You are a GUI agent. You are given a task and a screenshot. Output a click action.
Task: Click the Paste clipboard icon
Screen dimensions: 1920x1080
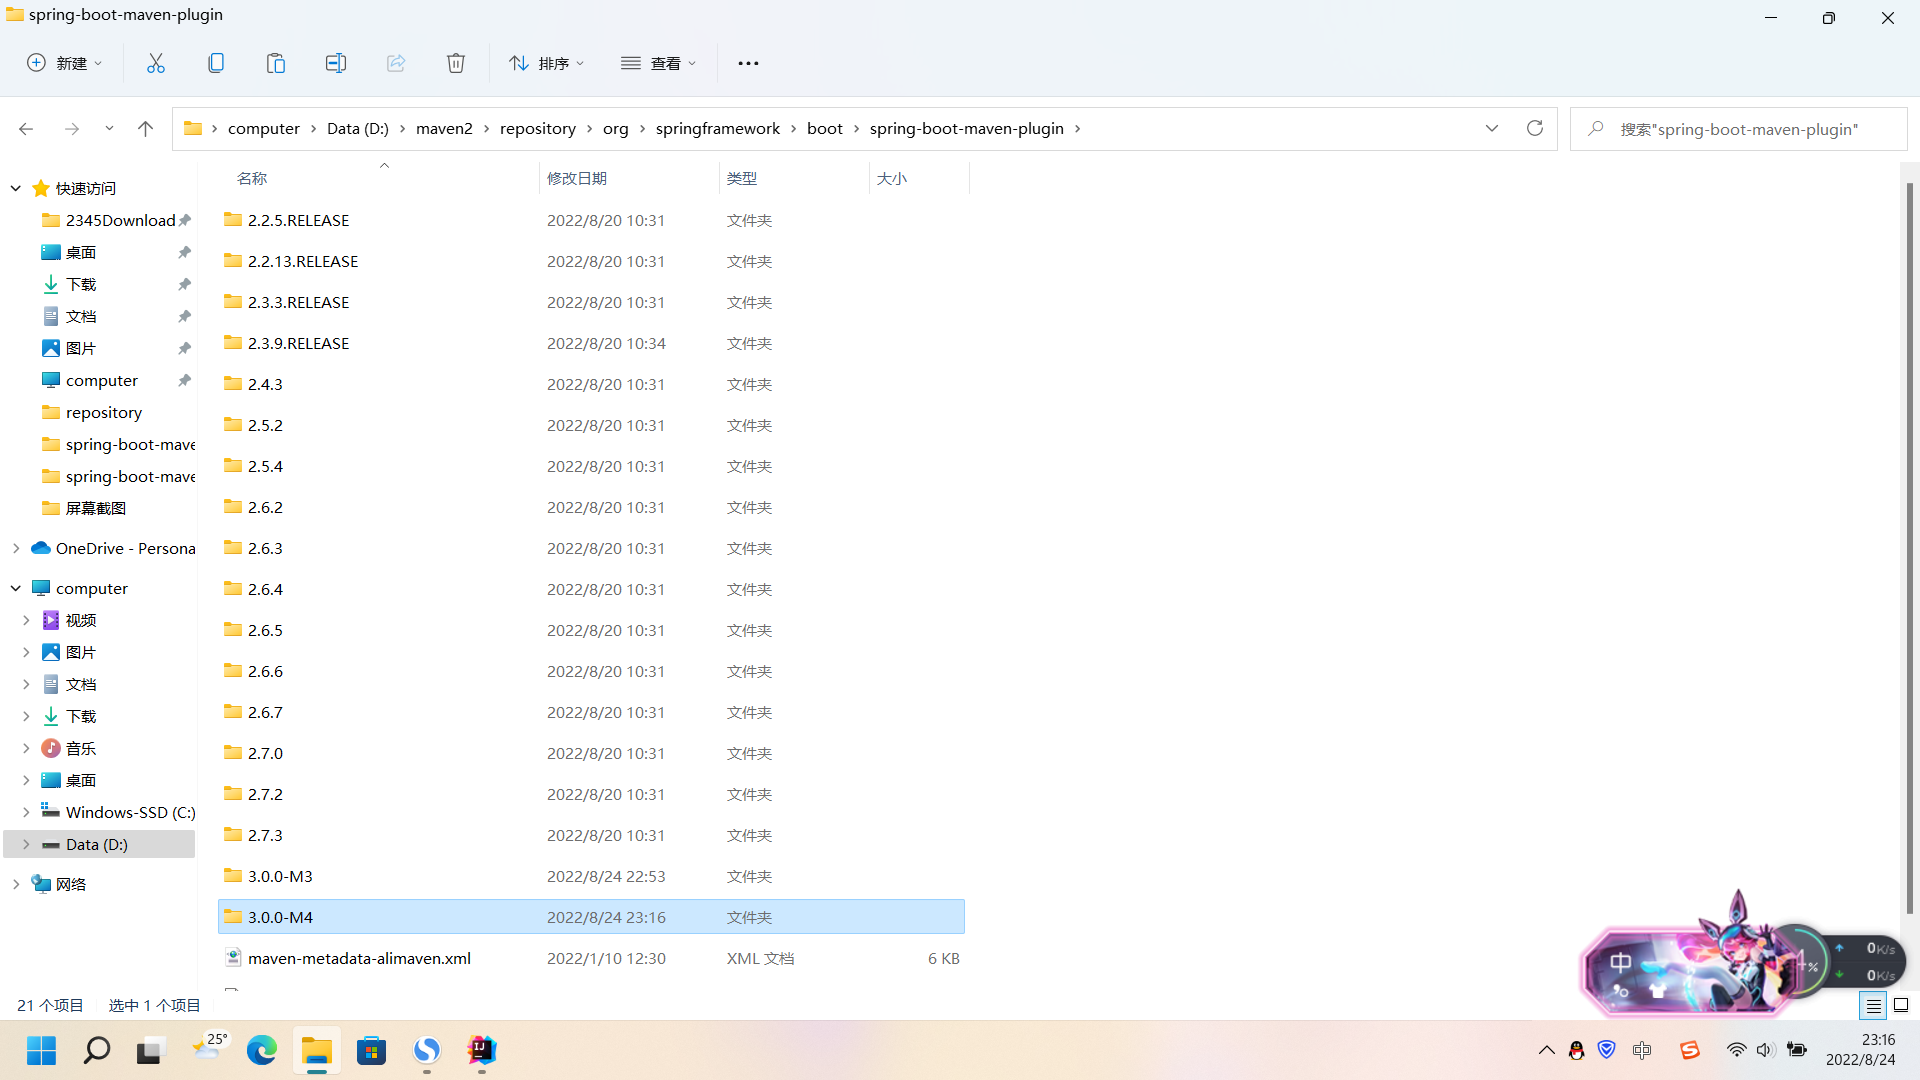[276, 63]
